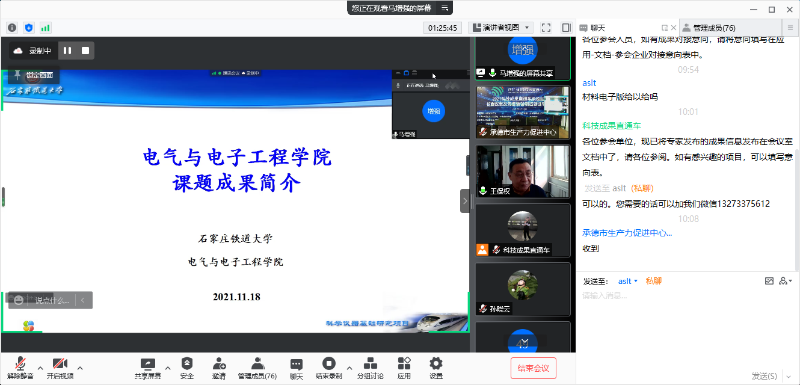Click the "说点什么..." comment box
Screen dimensions: 800x385
pos(51,300)
